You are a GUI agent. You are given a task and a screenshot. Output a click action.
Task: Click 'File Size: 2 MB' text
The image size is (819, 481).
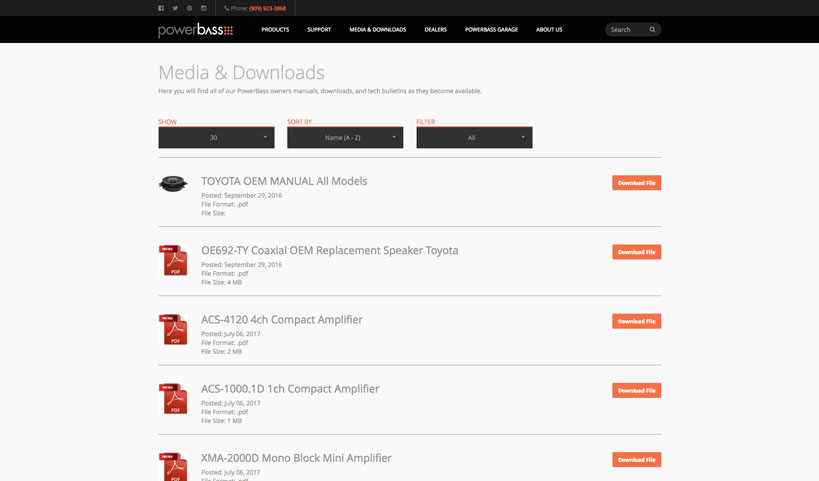coord(221,351)
